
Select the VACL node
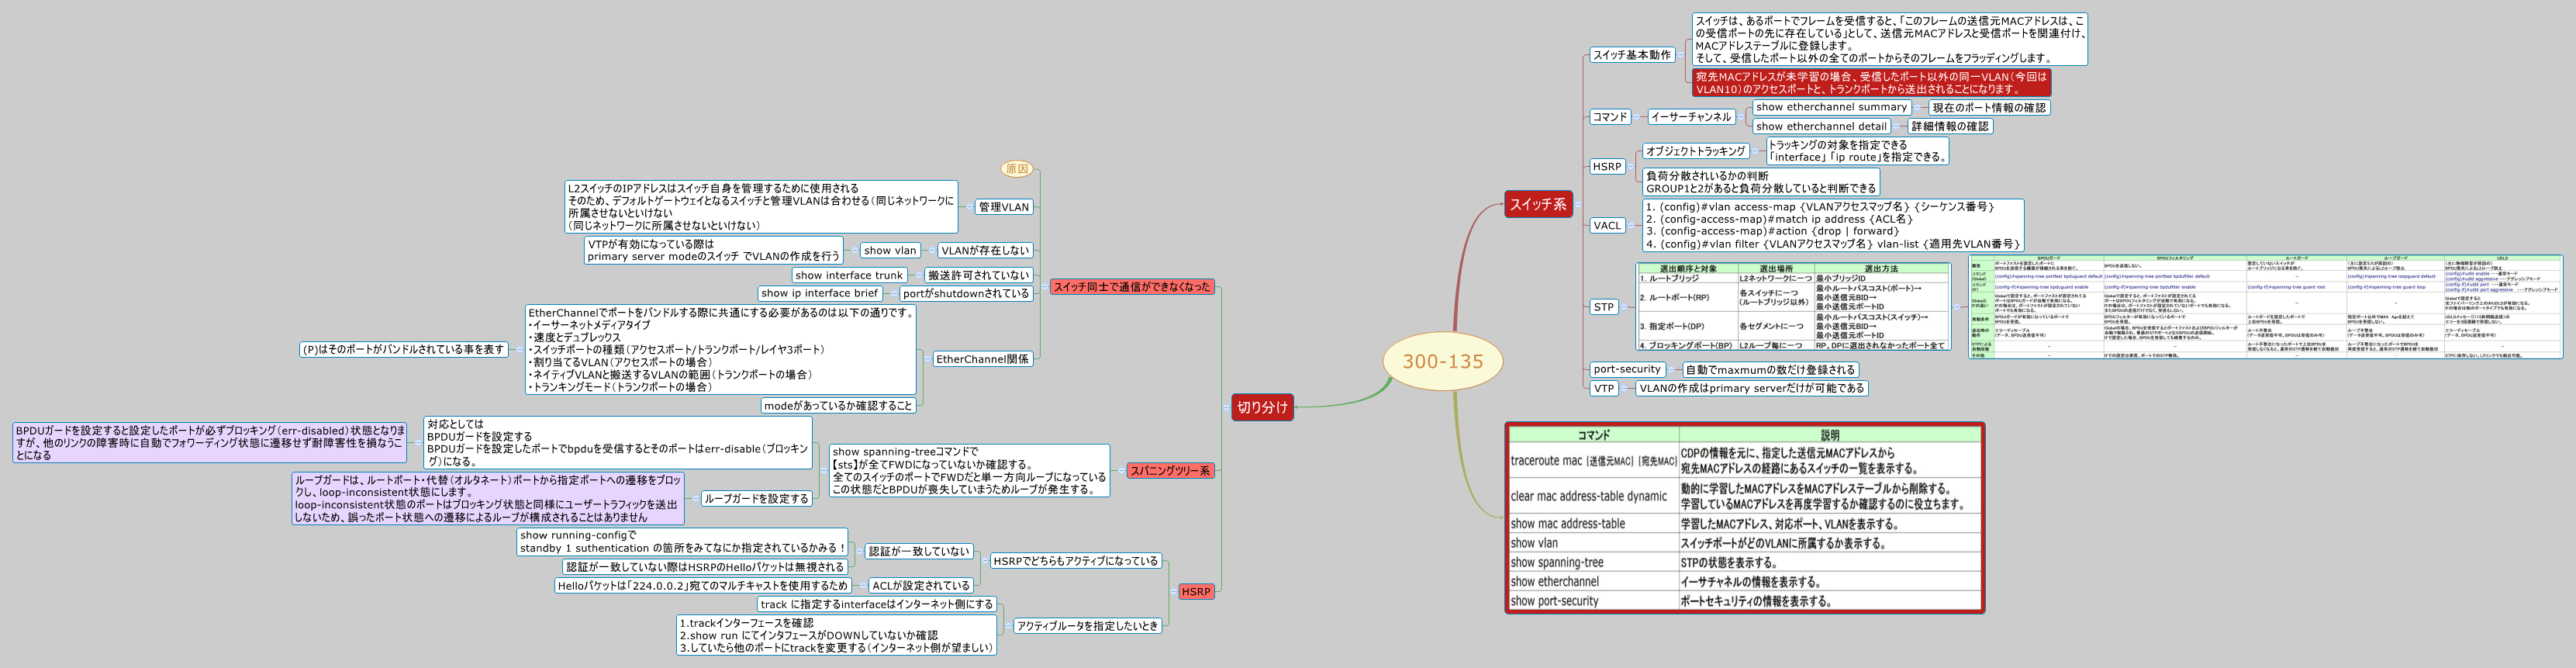(x=1607, y=225)
